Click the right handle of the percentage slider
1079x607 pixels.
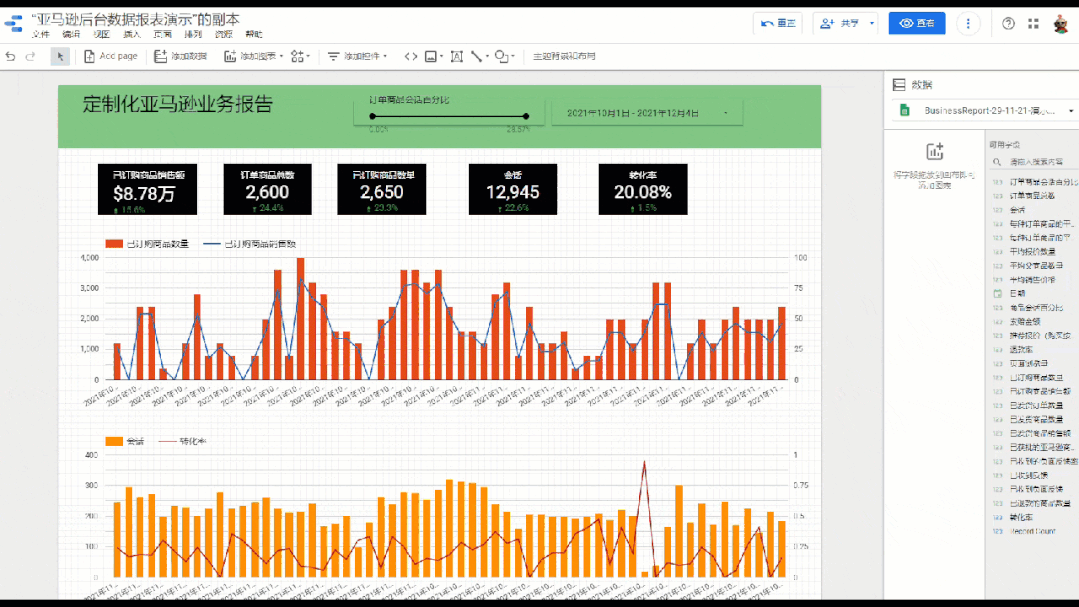point(526,117)
